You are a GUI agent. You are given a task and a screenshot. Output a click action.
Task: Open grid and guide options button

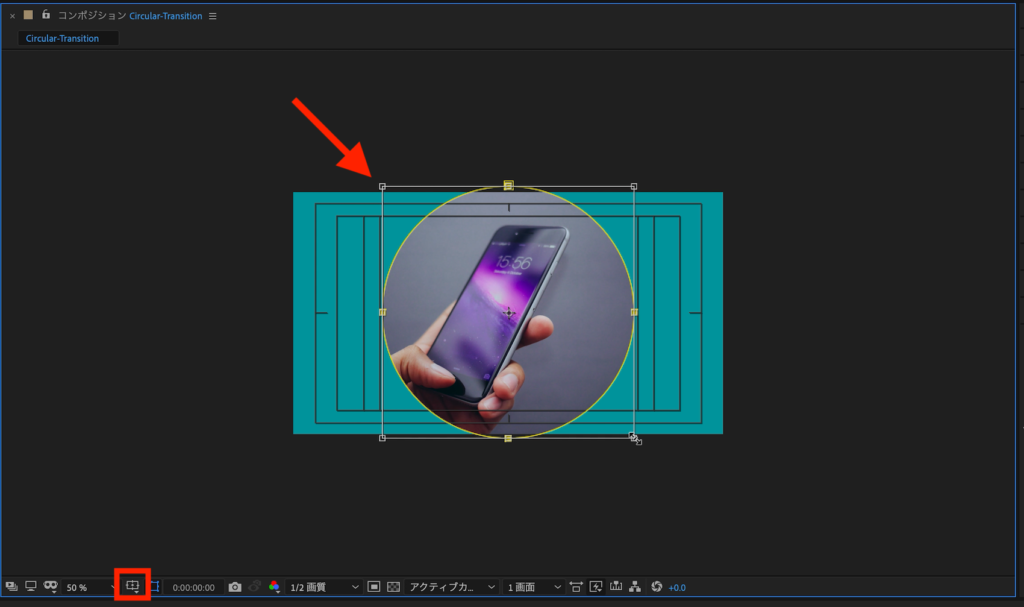[x=132, y=586]
